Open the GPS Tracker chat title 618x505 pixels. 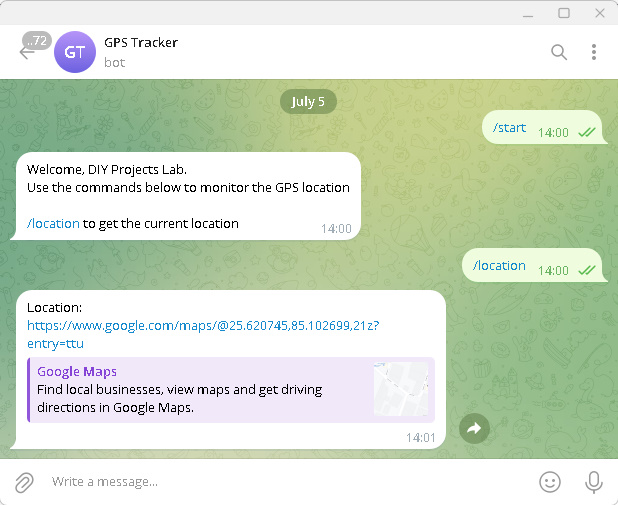click(x=141, y=43)
